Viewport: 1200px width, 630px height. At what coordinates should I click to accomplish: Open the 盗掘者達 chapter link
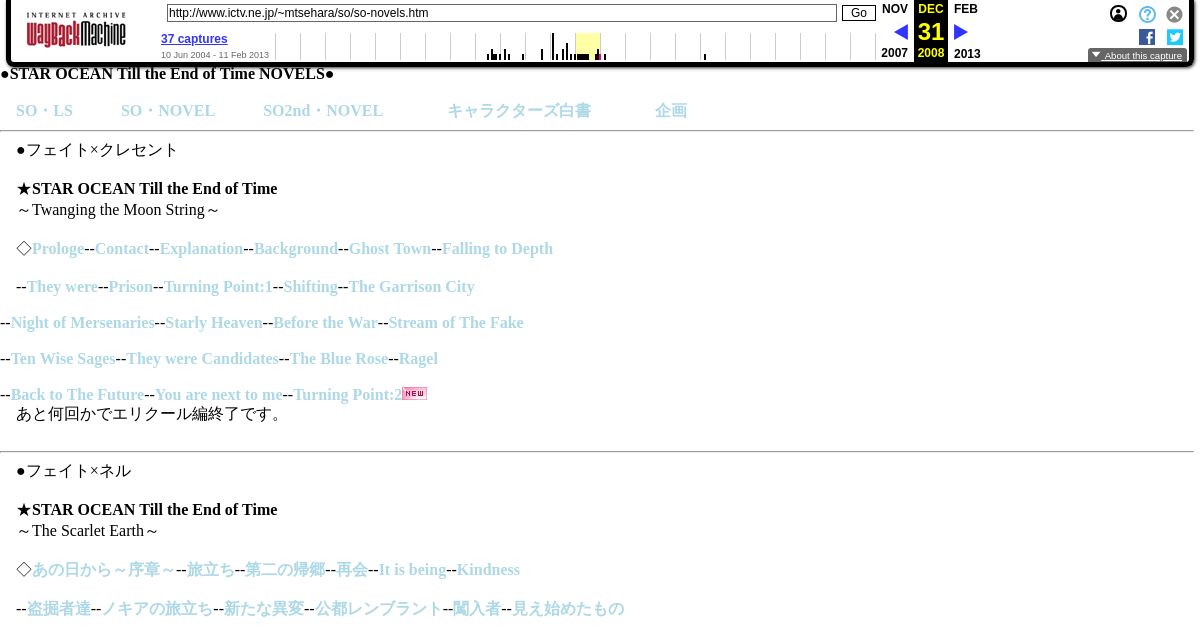pos(59,609)
